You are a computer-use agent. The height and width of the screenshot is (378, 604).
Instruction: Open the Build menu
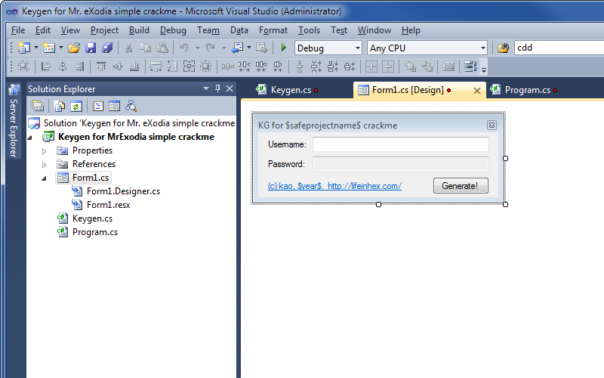pos(139,30)
